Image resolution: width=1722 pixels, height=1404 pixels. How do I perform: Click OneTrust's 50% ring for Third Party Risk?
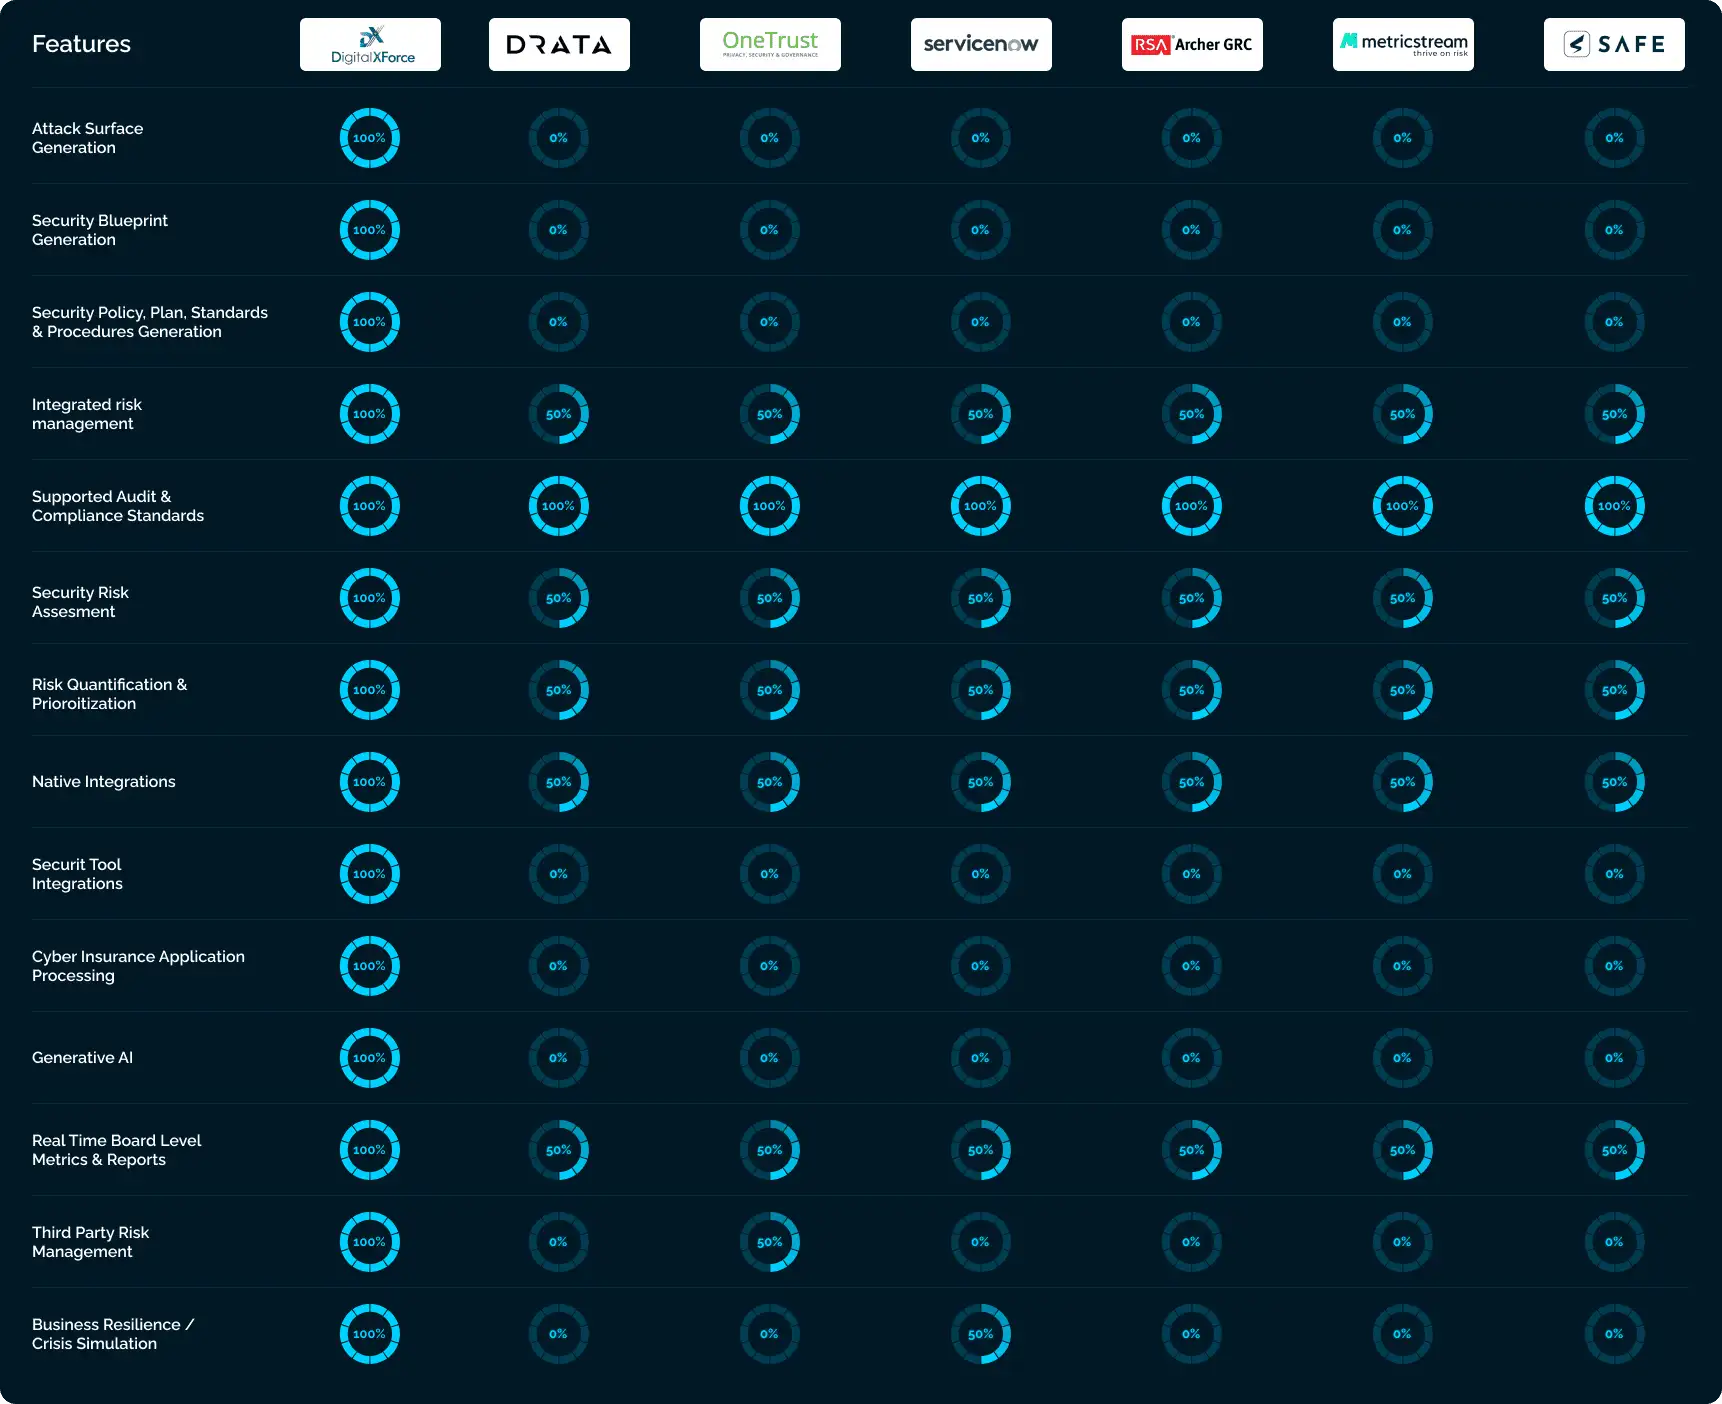770,1242
